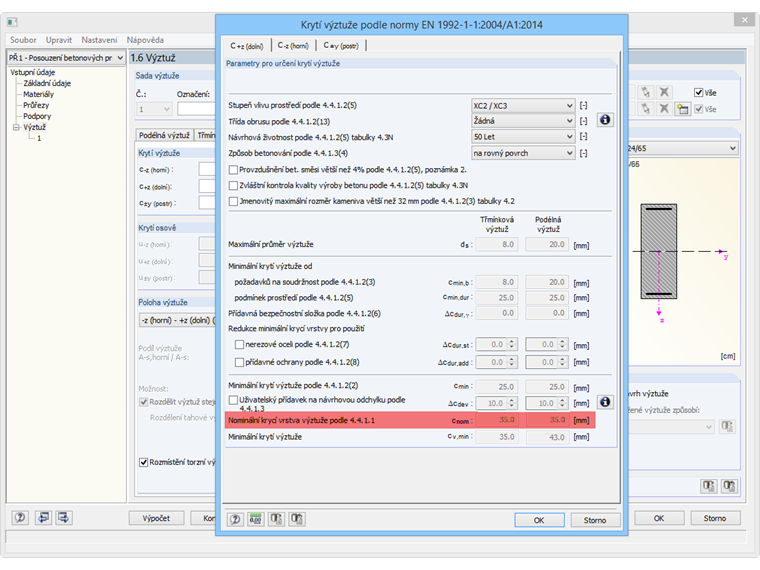The width and height of the screenshot is (760, 570).
Task: Click upper pick-member cursor icon on right panel
Action: [645, 92]
